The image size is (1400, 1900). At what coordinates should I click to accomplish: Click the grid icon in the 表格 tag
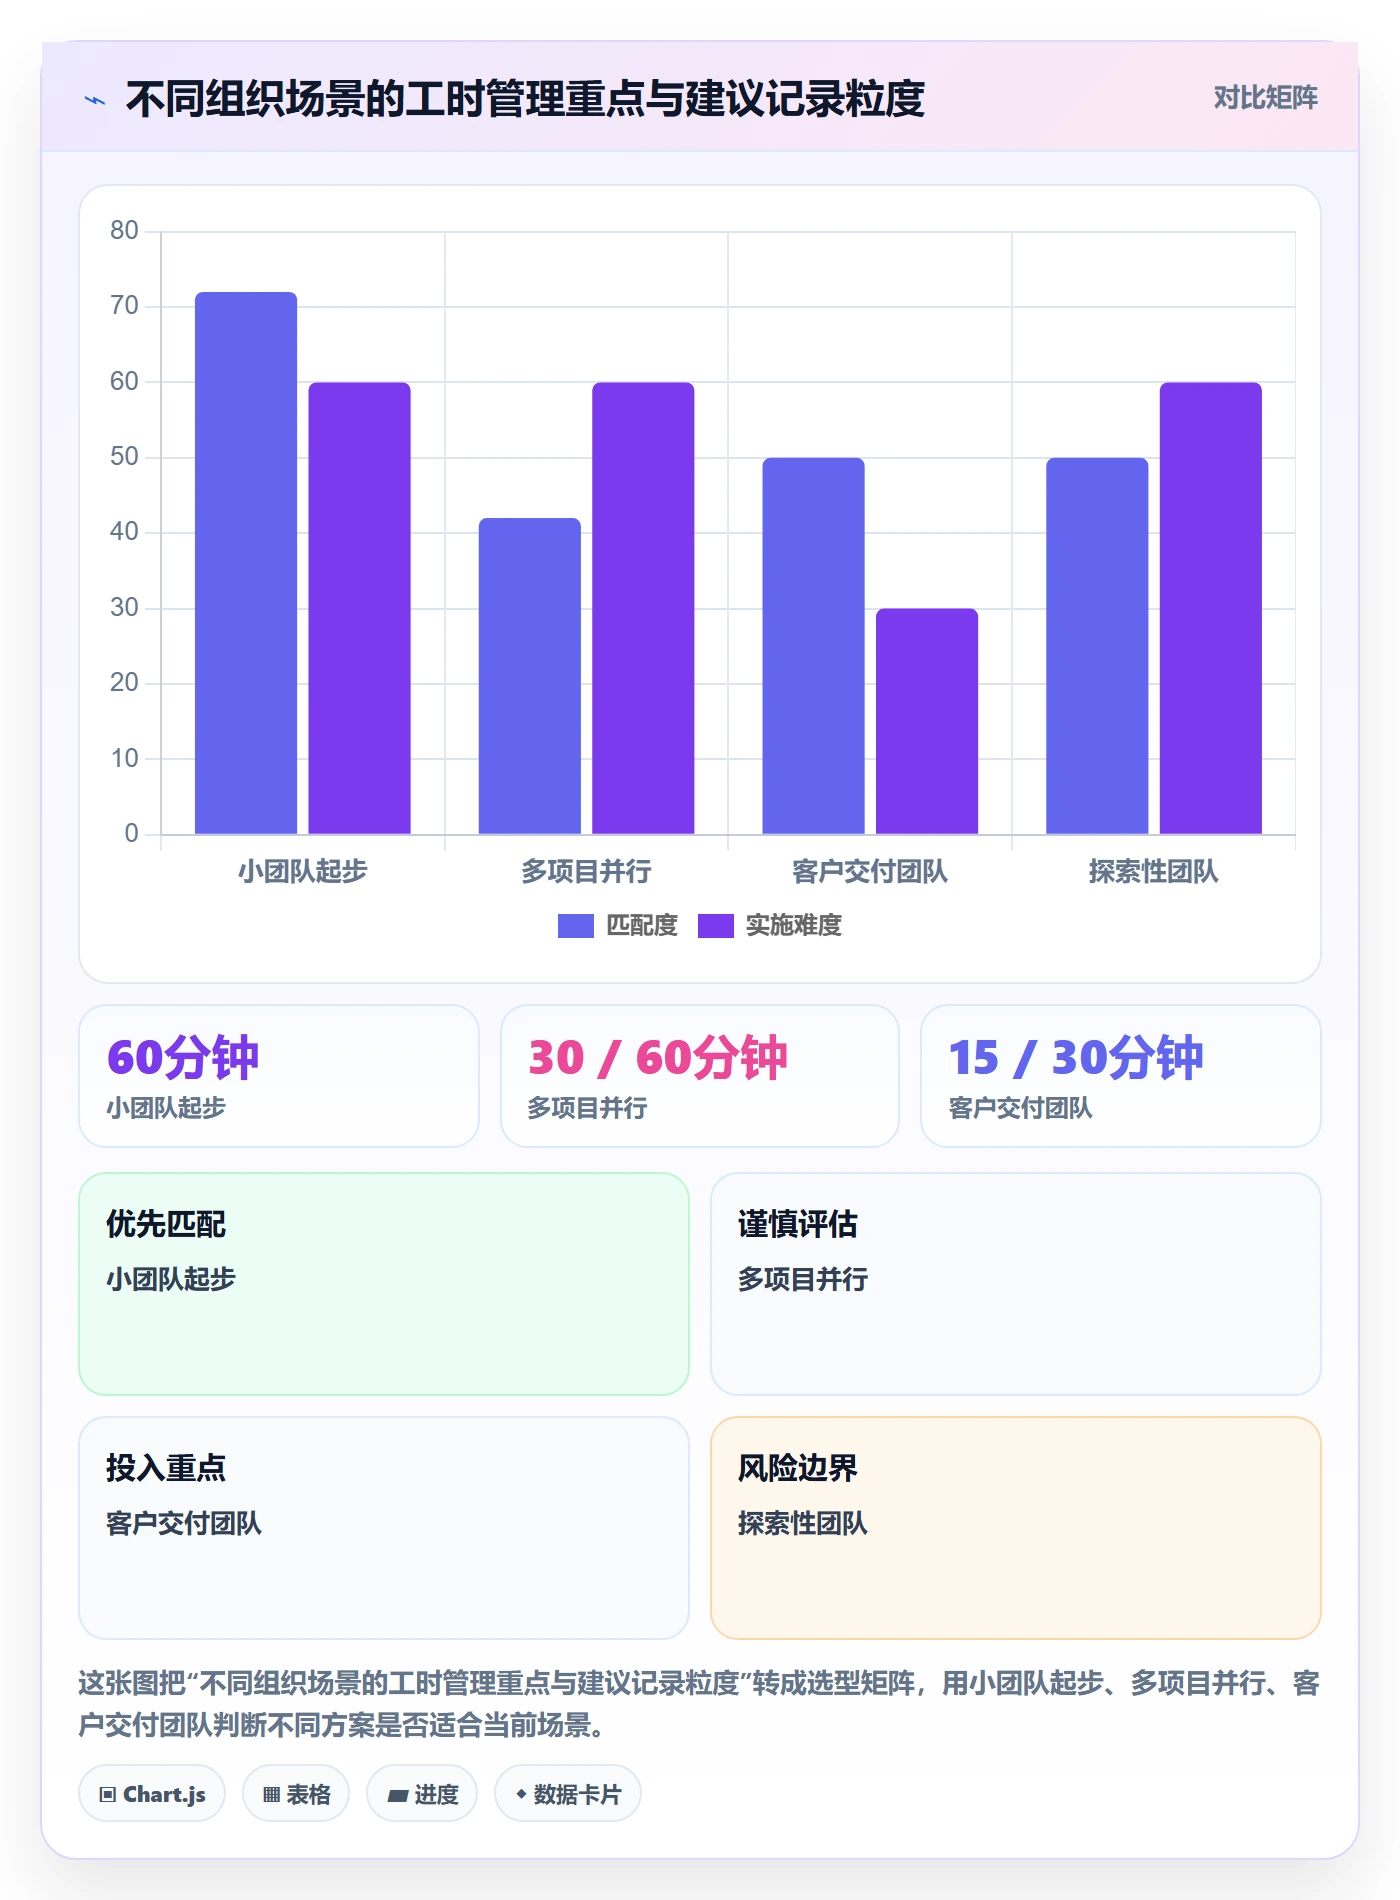pos(271,1794)
